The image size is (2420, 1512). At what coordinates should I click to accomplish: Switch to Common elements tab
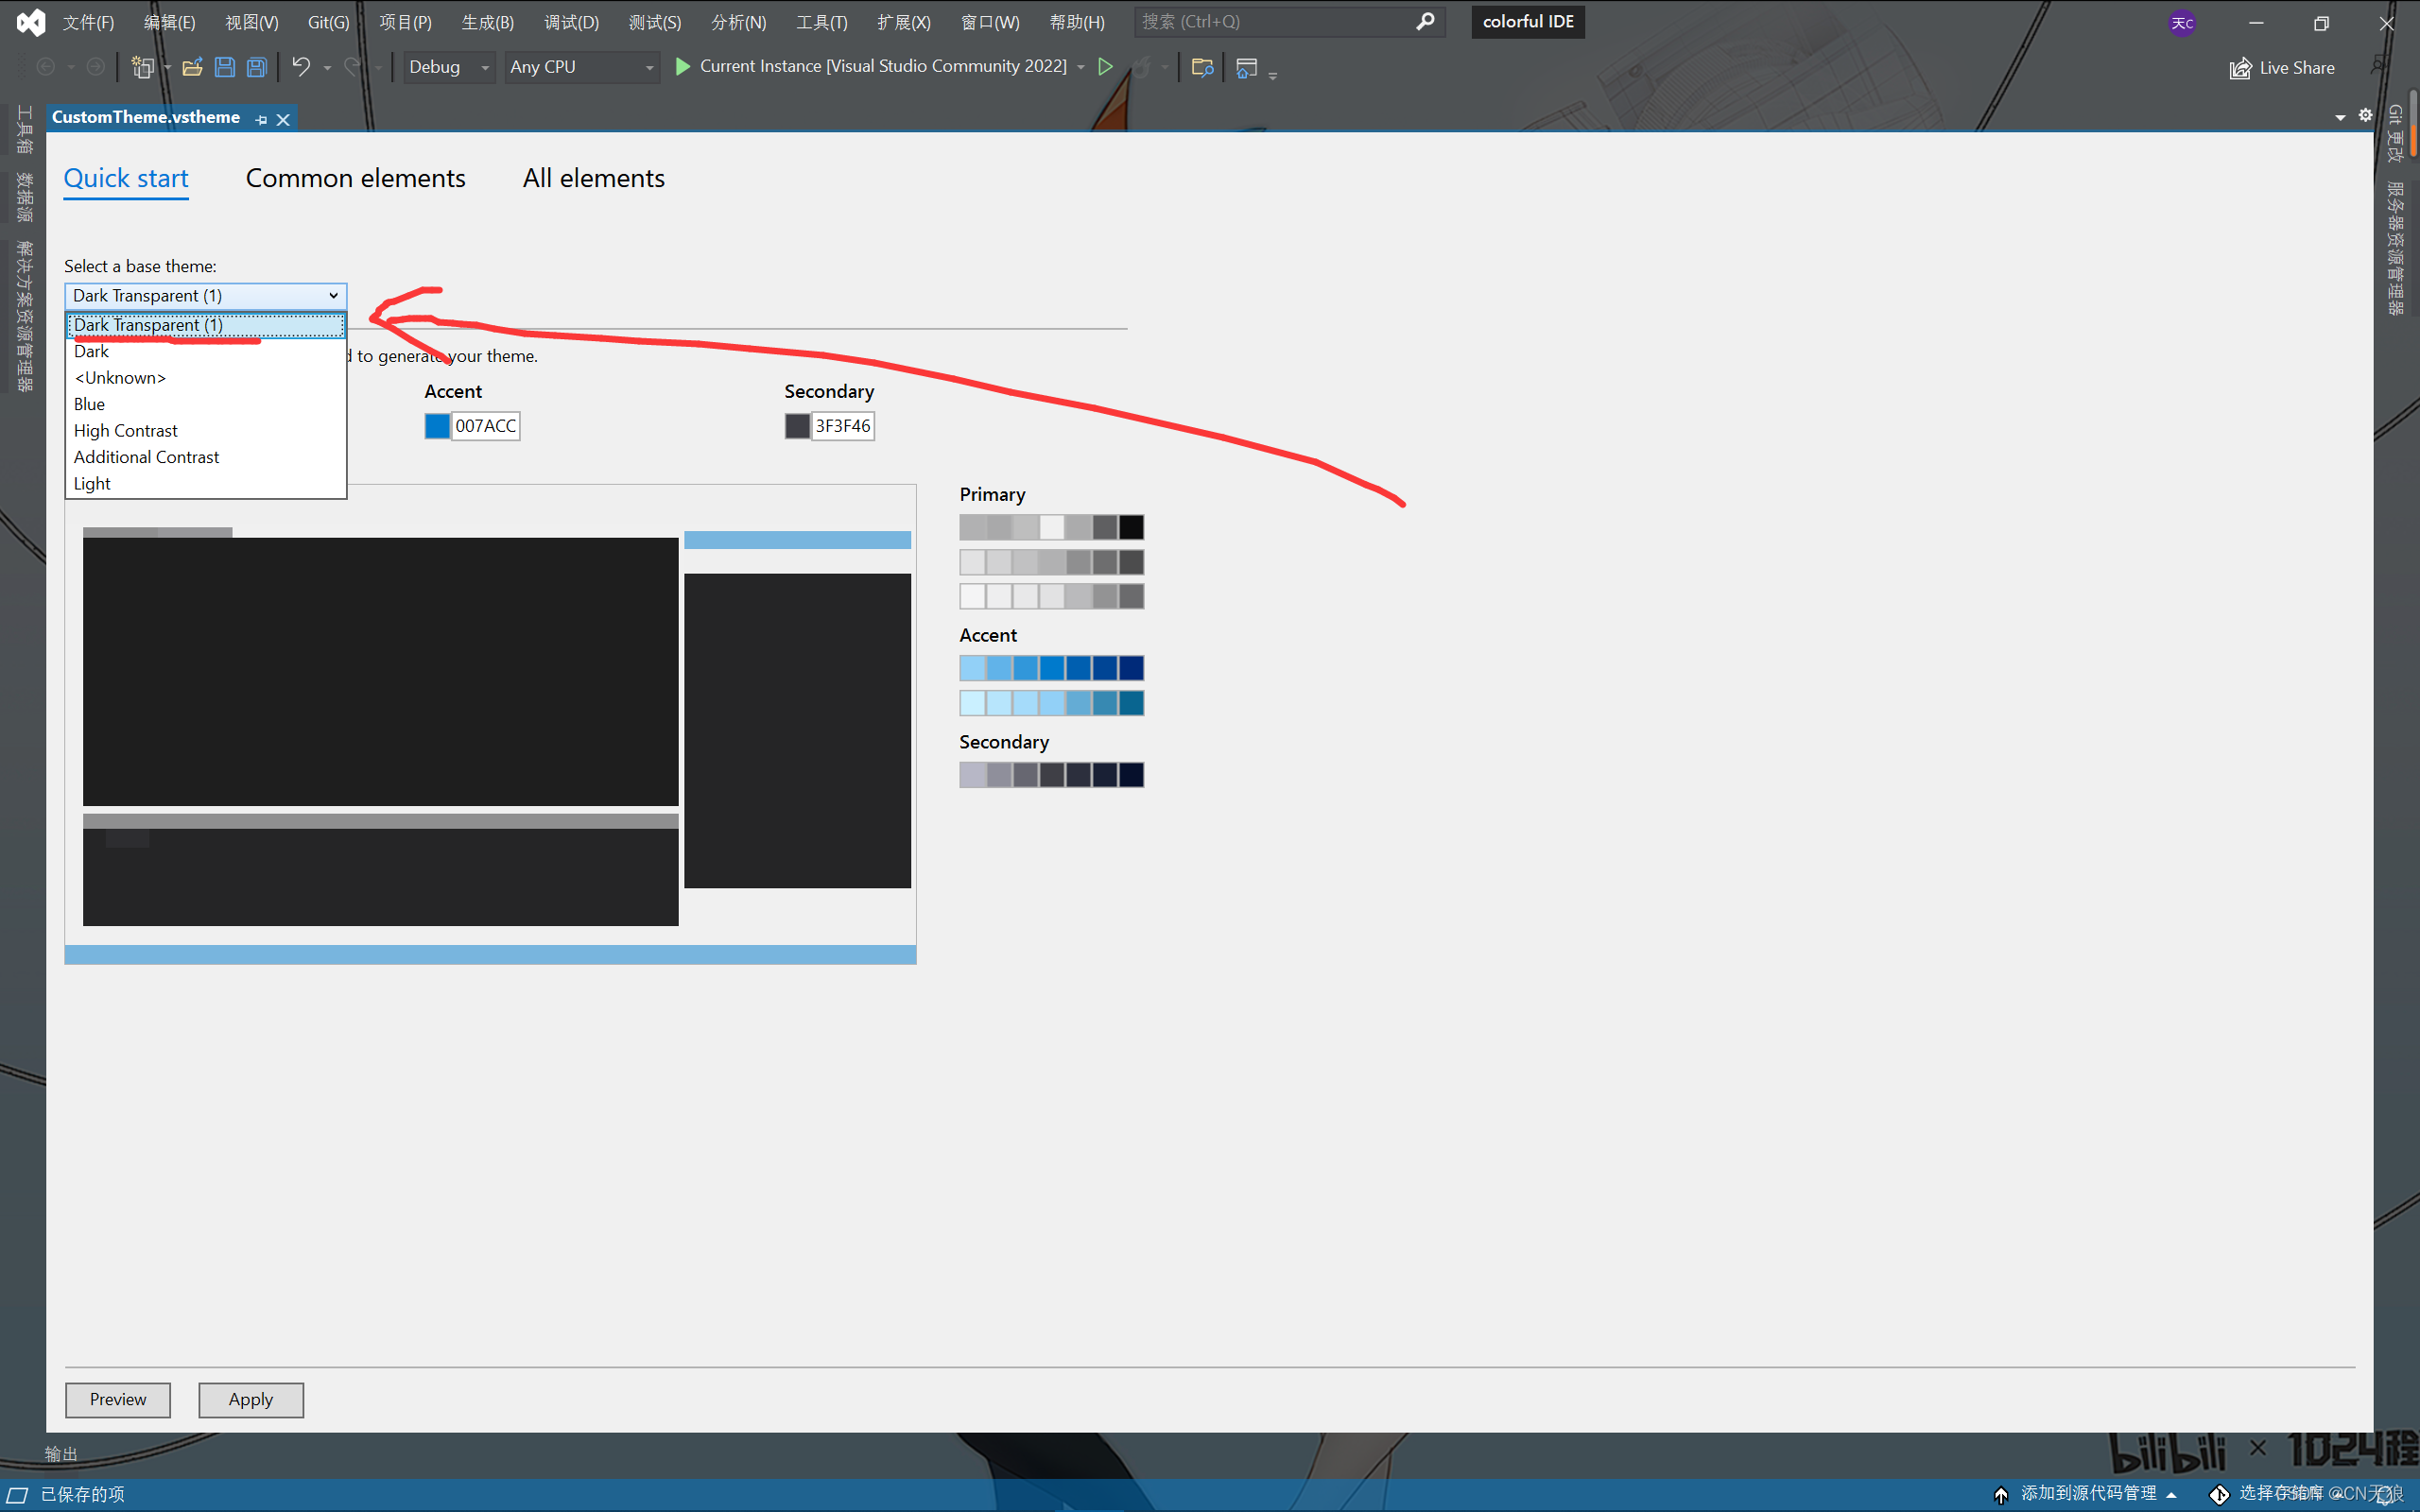tap(355, 178)
